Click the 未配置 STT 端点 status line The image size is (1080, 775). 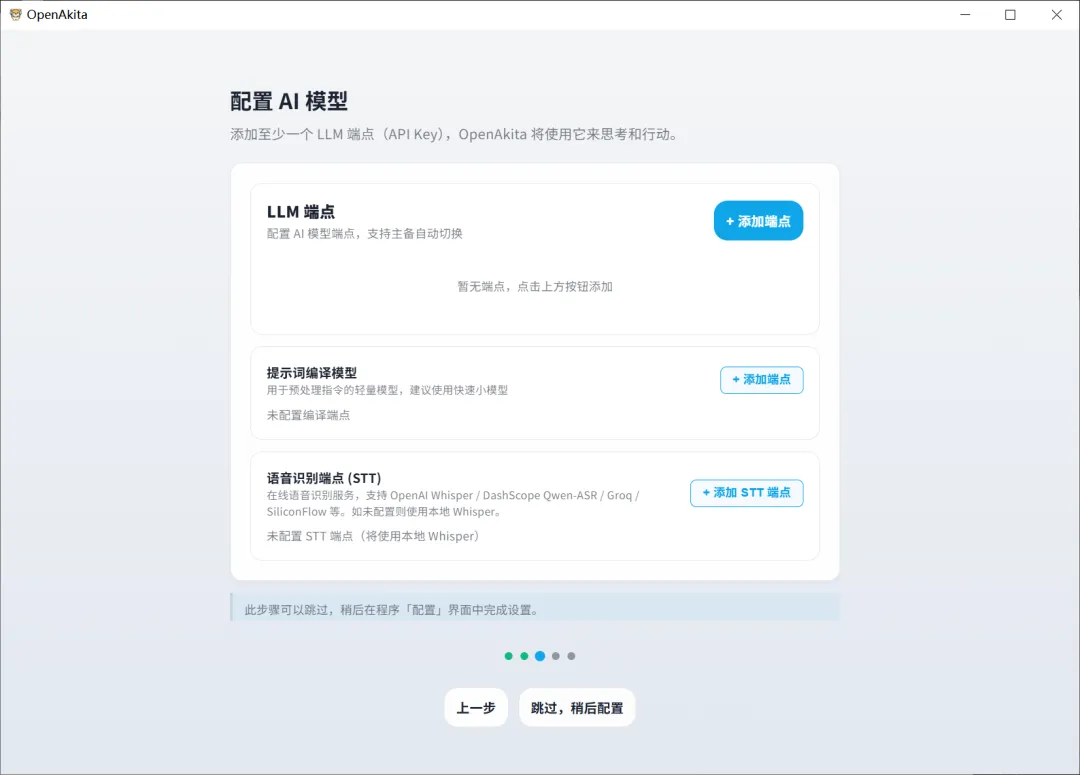(x=373, y=536)
